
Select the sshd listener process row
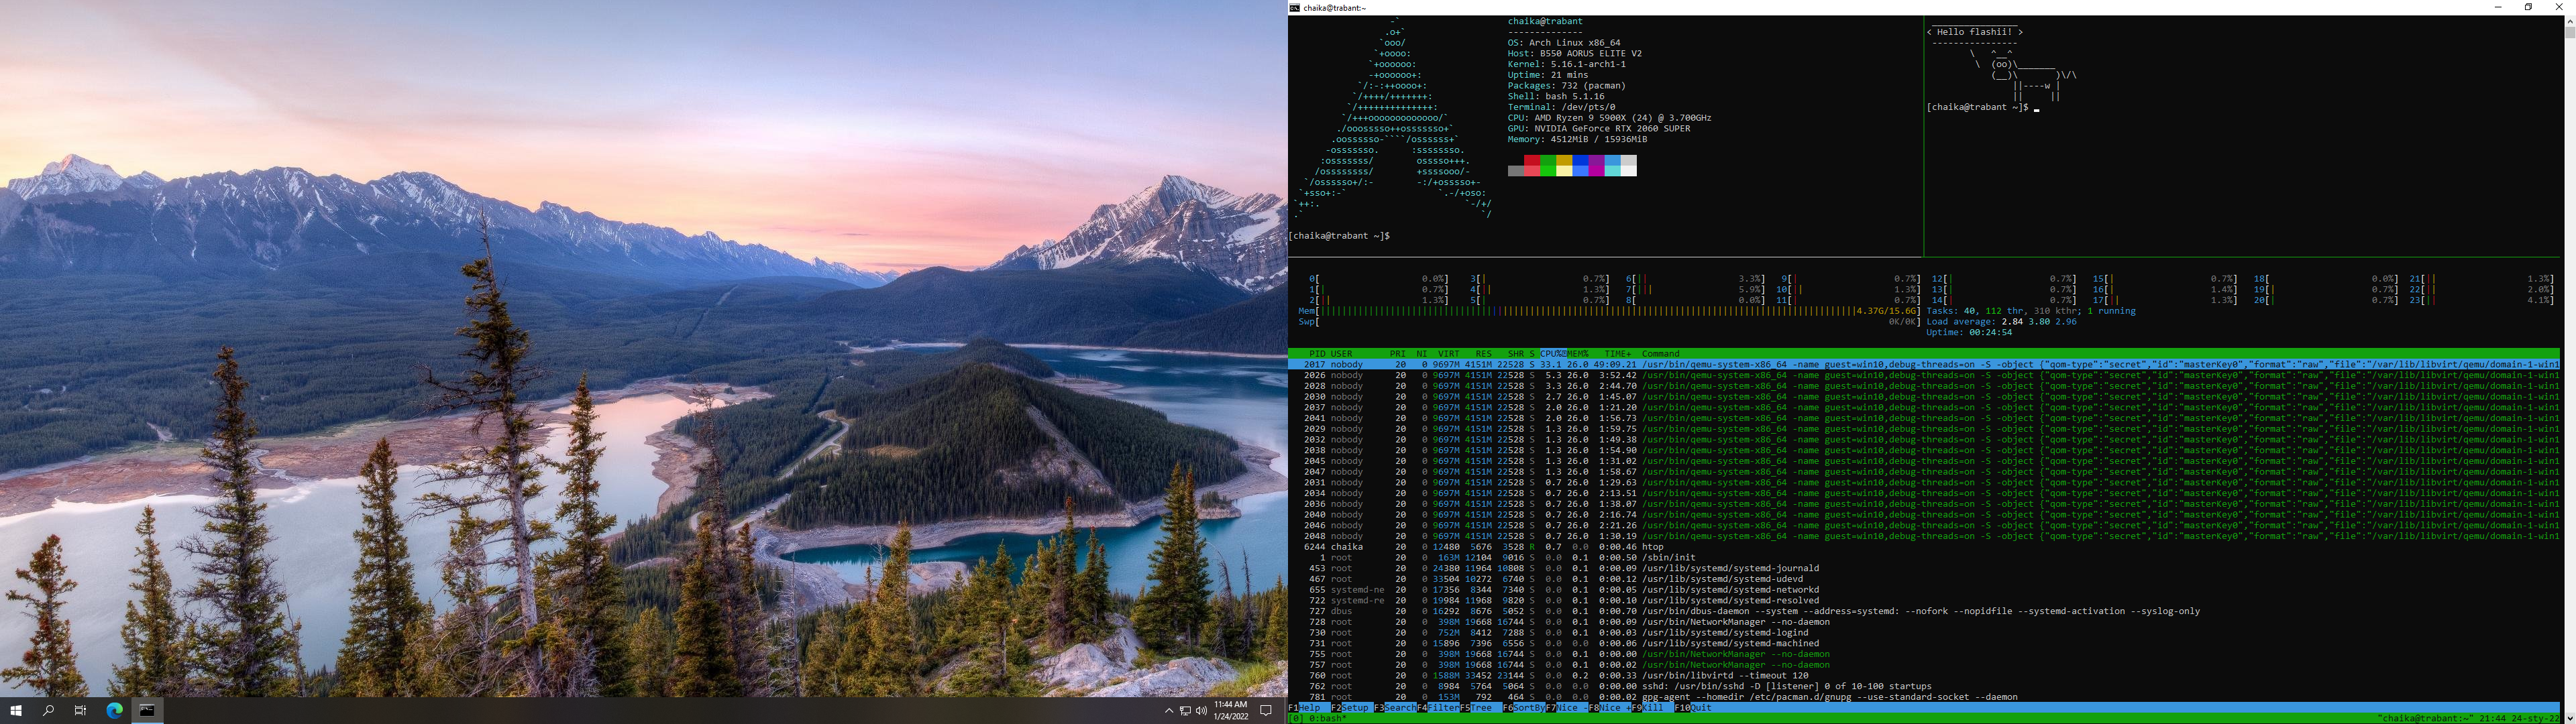coord(1924,687)
